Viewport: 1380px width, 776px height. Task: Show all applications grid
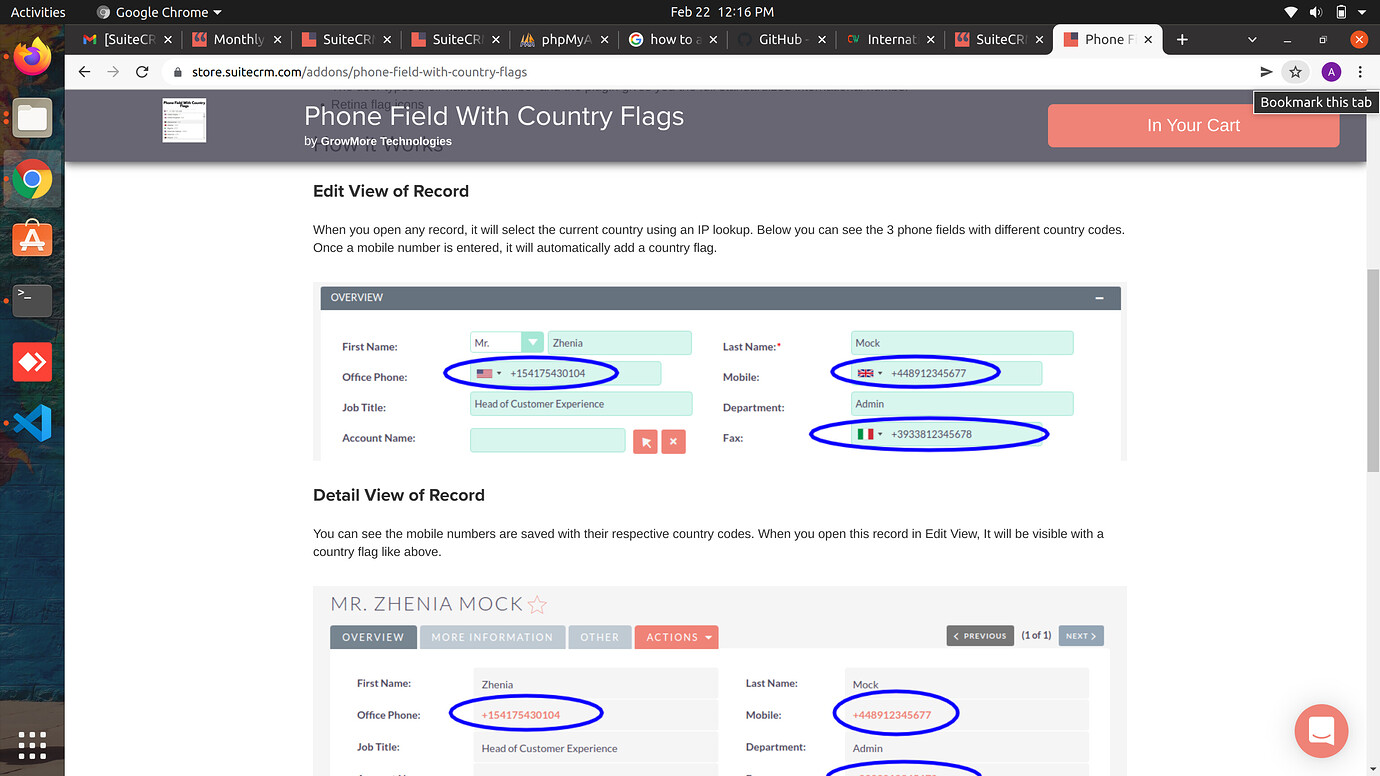point(32,745)
